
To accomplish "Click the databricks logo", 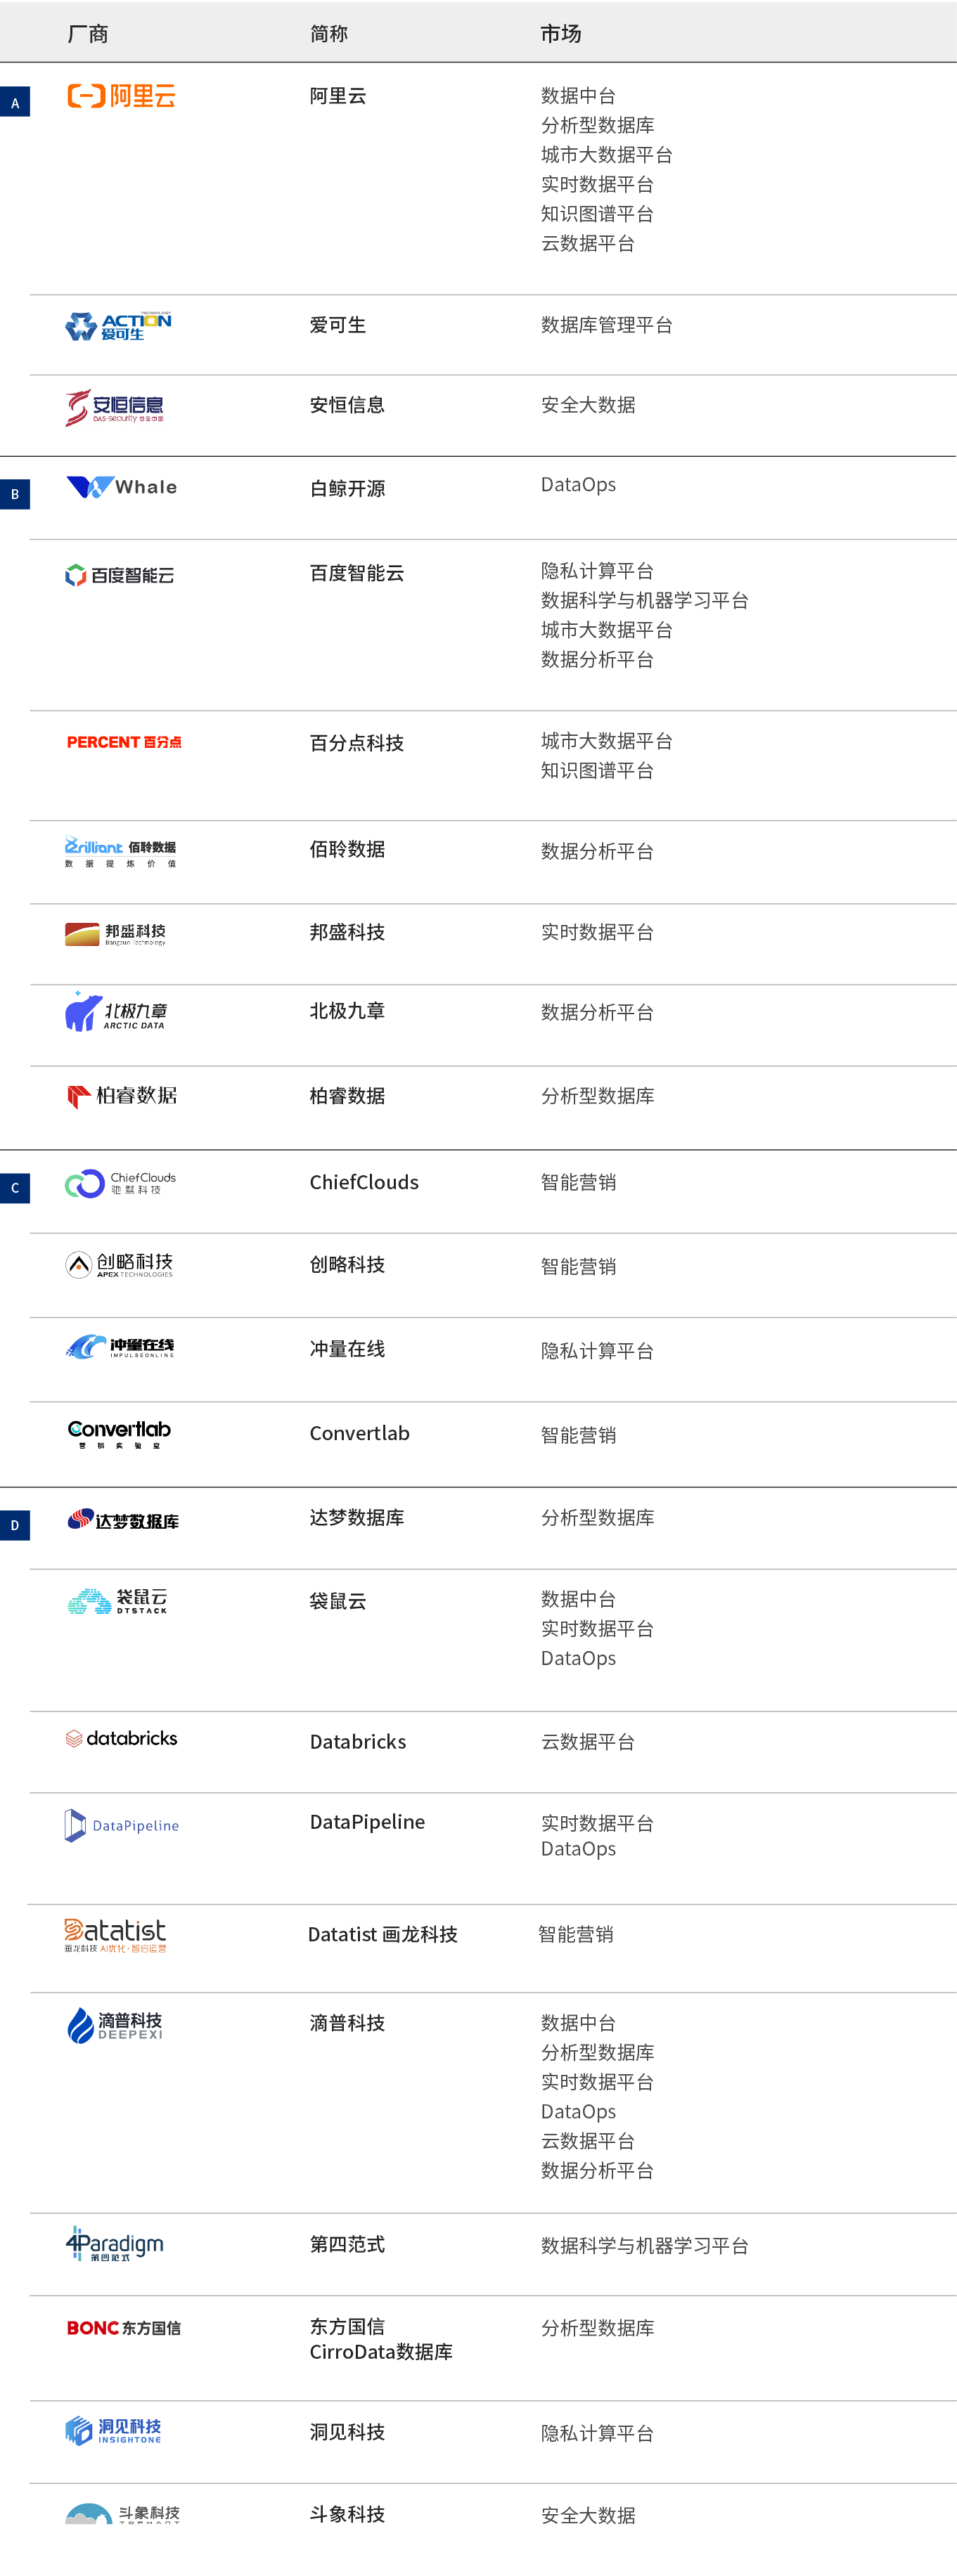I will pos(121,1739).
